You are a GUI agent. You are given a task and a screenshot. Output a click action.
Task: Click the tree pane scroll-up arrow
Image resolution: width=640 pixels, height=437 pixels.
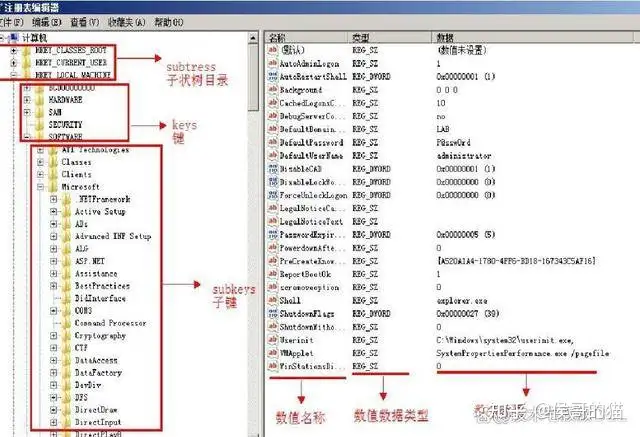tap(253, 38)
